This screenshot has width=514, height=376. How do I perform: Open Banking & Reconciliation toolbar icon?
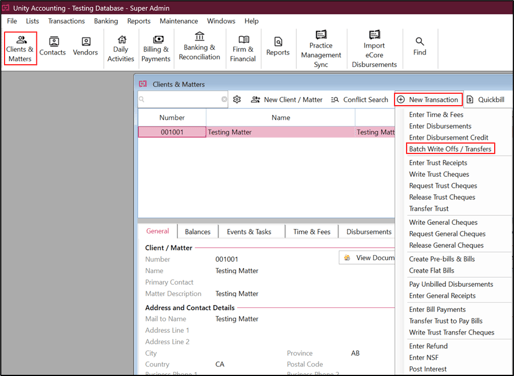[x=199, y=46]
